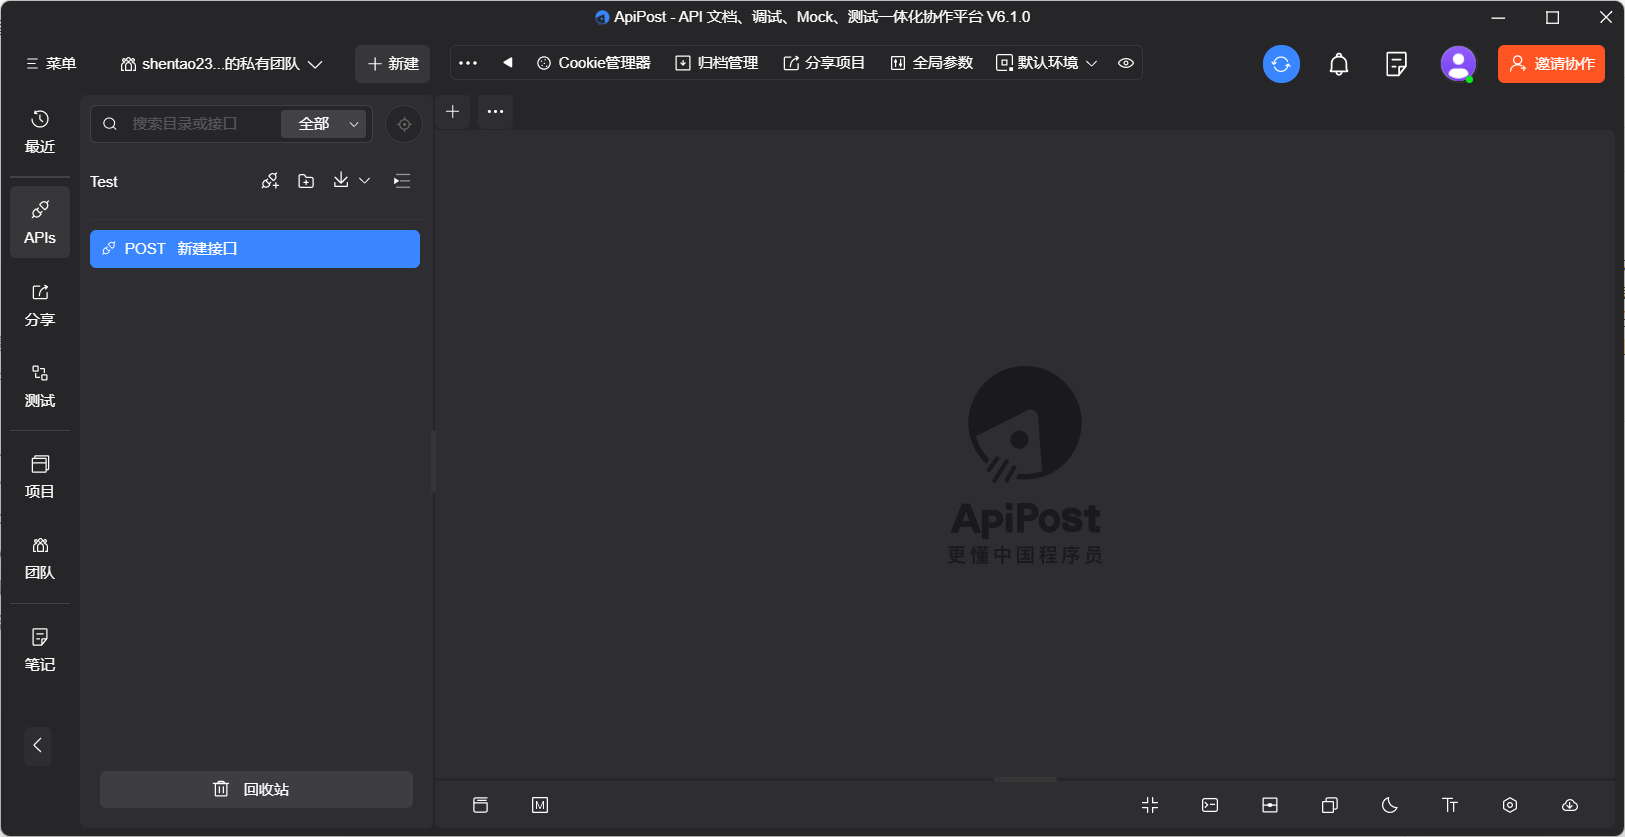This screenshot has height=837, width=1625.
Task: Expand the import options chevron
Action: click(x=365, y=181)
